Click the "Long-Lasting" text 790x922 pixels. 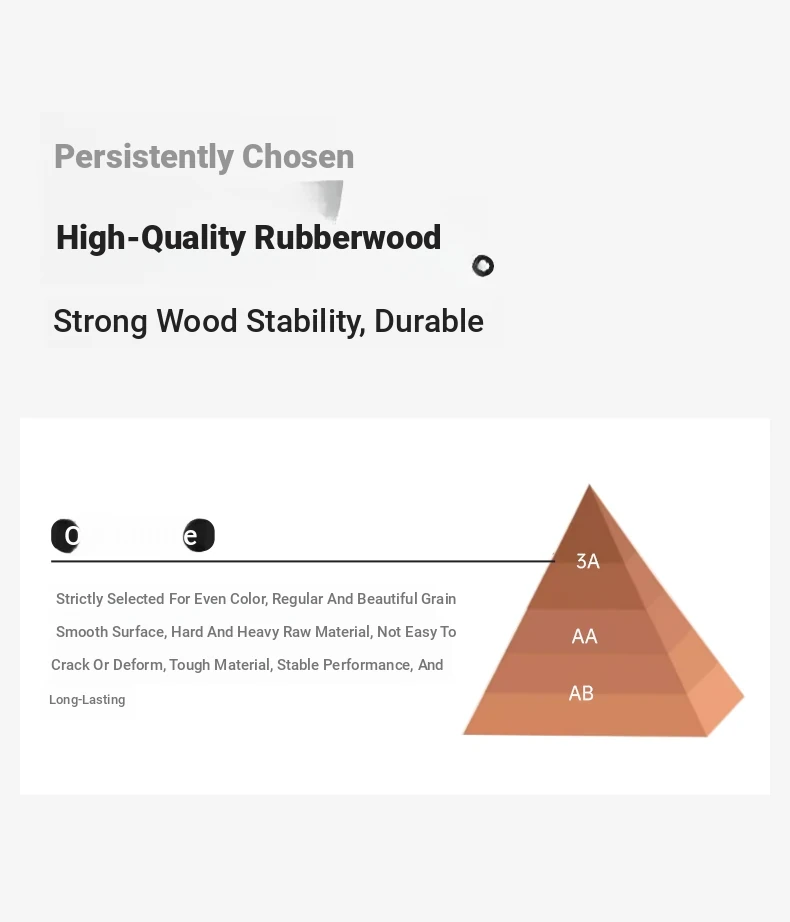(87, 700)
